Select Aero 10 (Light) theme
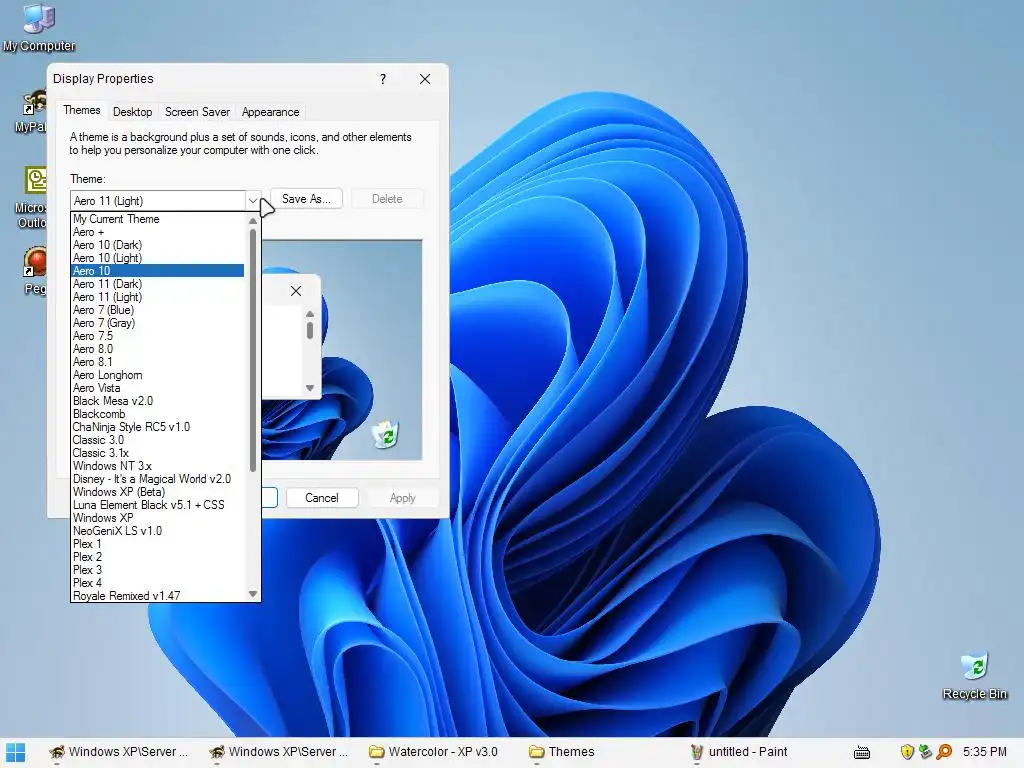Screen dimensions: 1024x768 (157, 258)
